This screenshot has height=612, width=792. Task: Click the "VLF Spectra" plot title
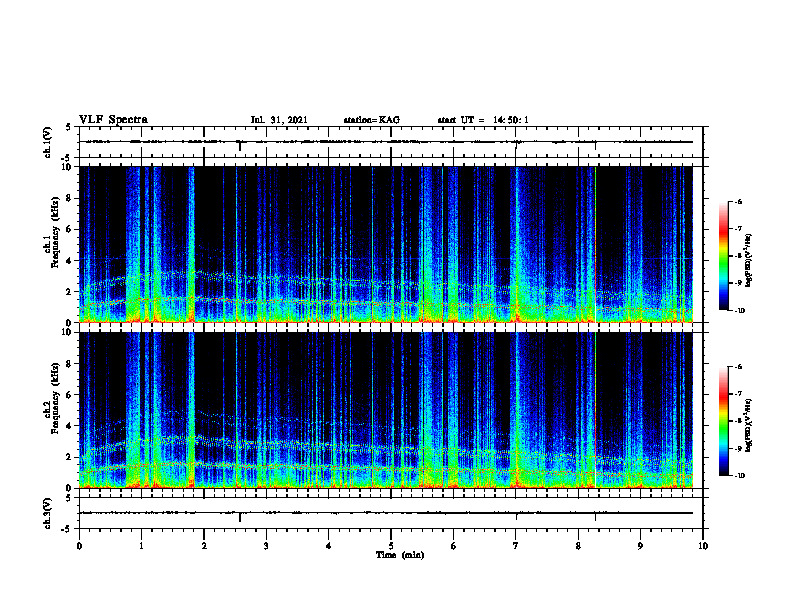(113, 120)
